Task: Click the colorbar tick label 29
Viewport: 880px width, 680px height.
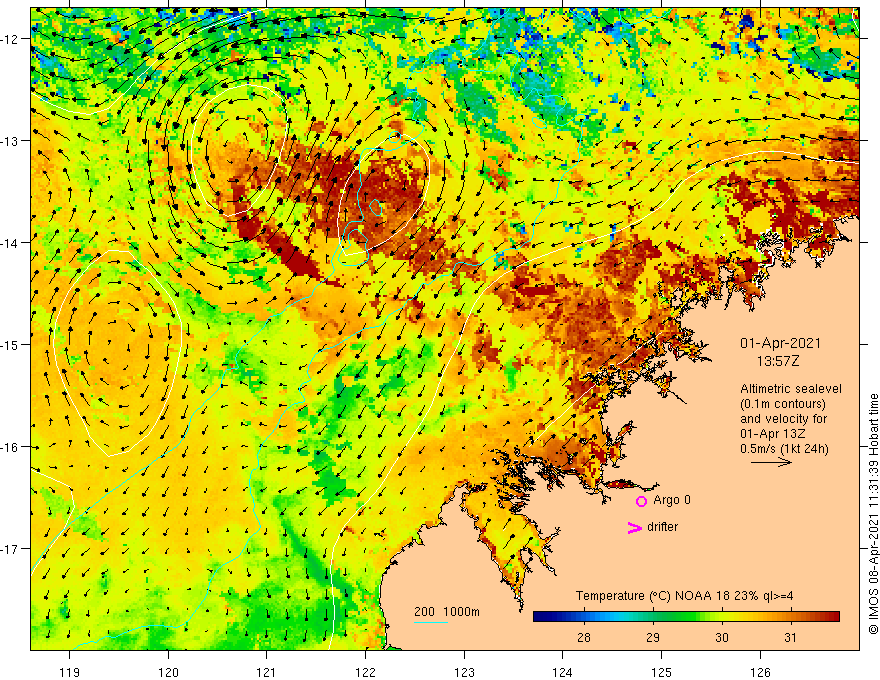Action: [x=653, y=637]
